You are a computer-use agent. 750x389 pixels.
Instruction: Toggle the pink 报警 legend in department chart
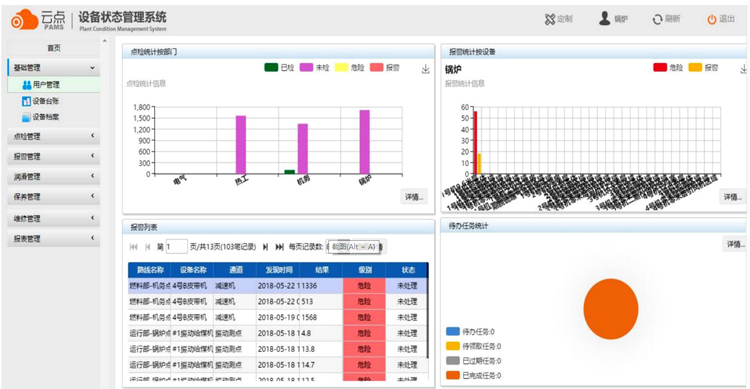(376, 67)
